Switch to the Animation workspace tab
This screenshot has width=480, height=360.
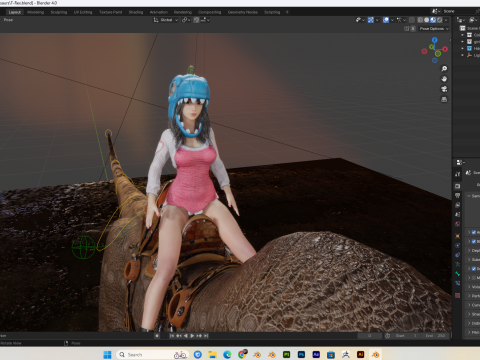[159, 12]
